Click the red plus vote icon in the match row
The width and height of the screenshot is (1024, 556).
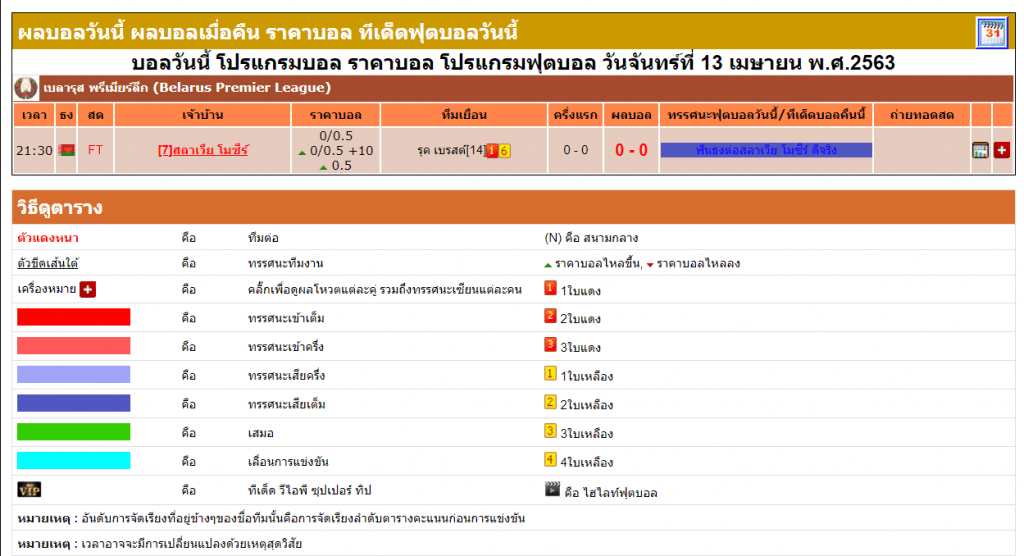click(1002, 150)
